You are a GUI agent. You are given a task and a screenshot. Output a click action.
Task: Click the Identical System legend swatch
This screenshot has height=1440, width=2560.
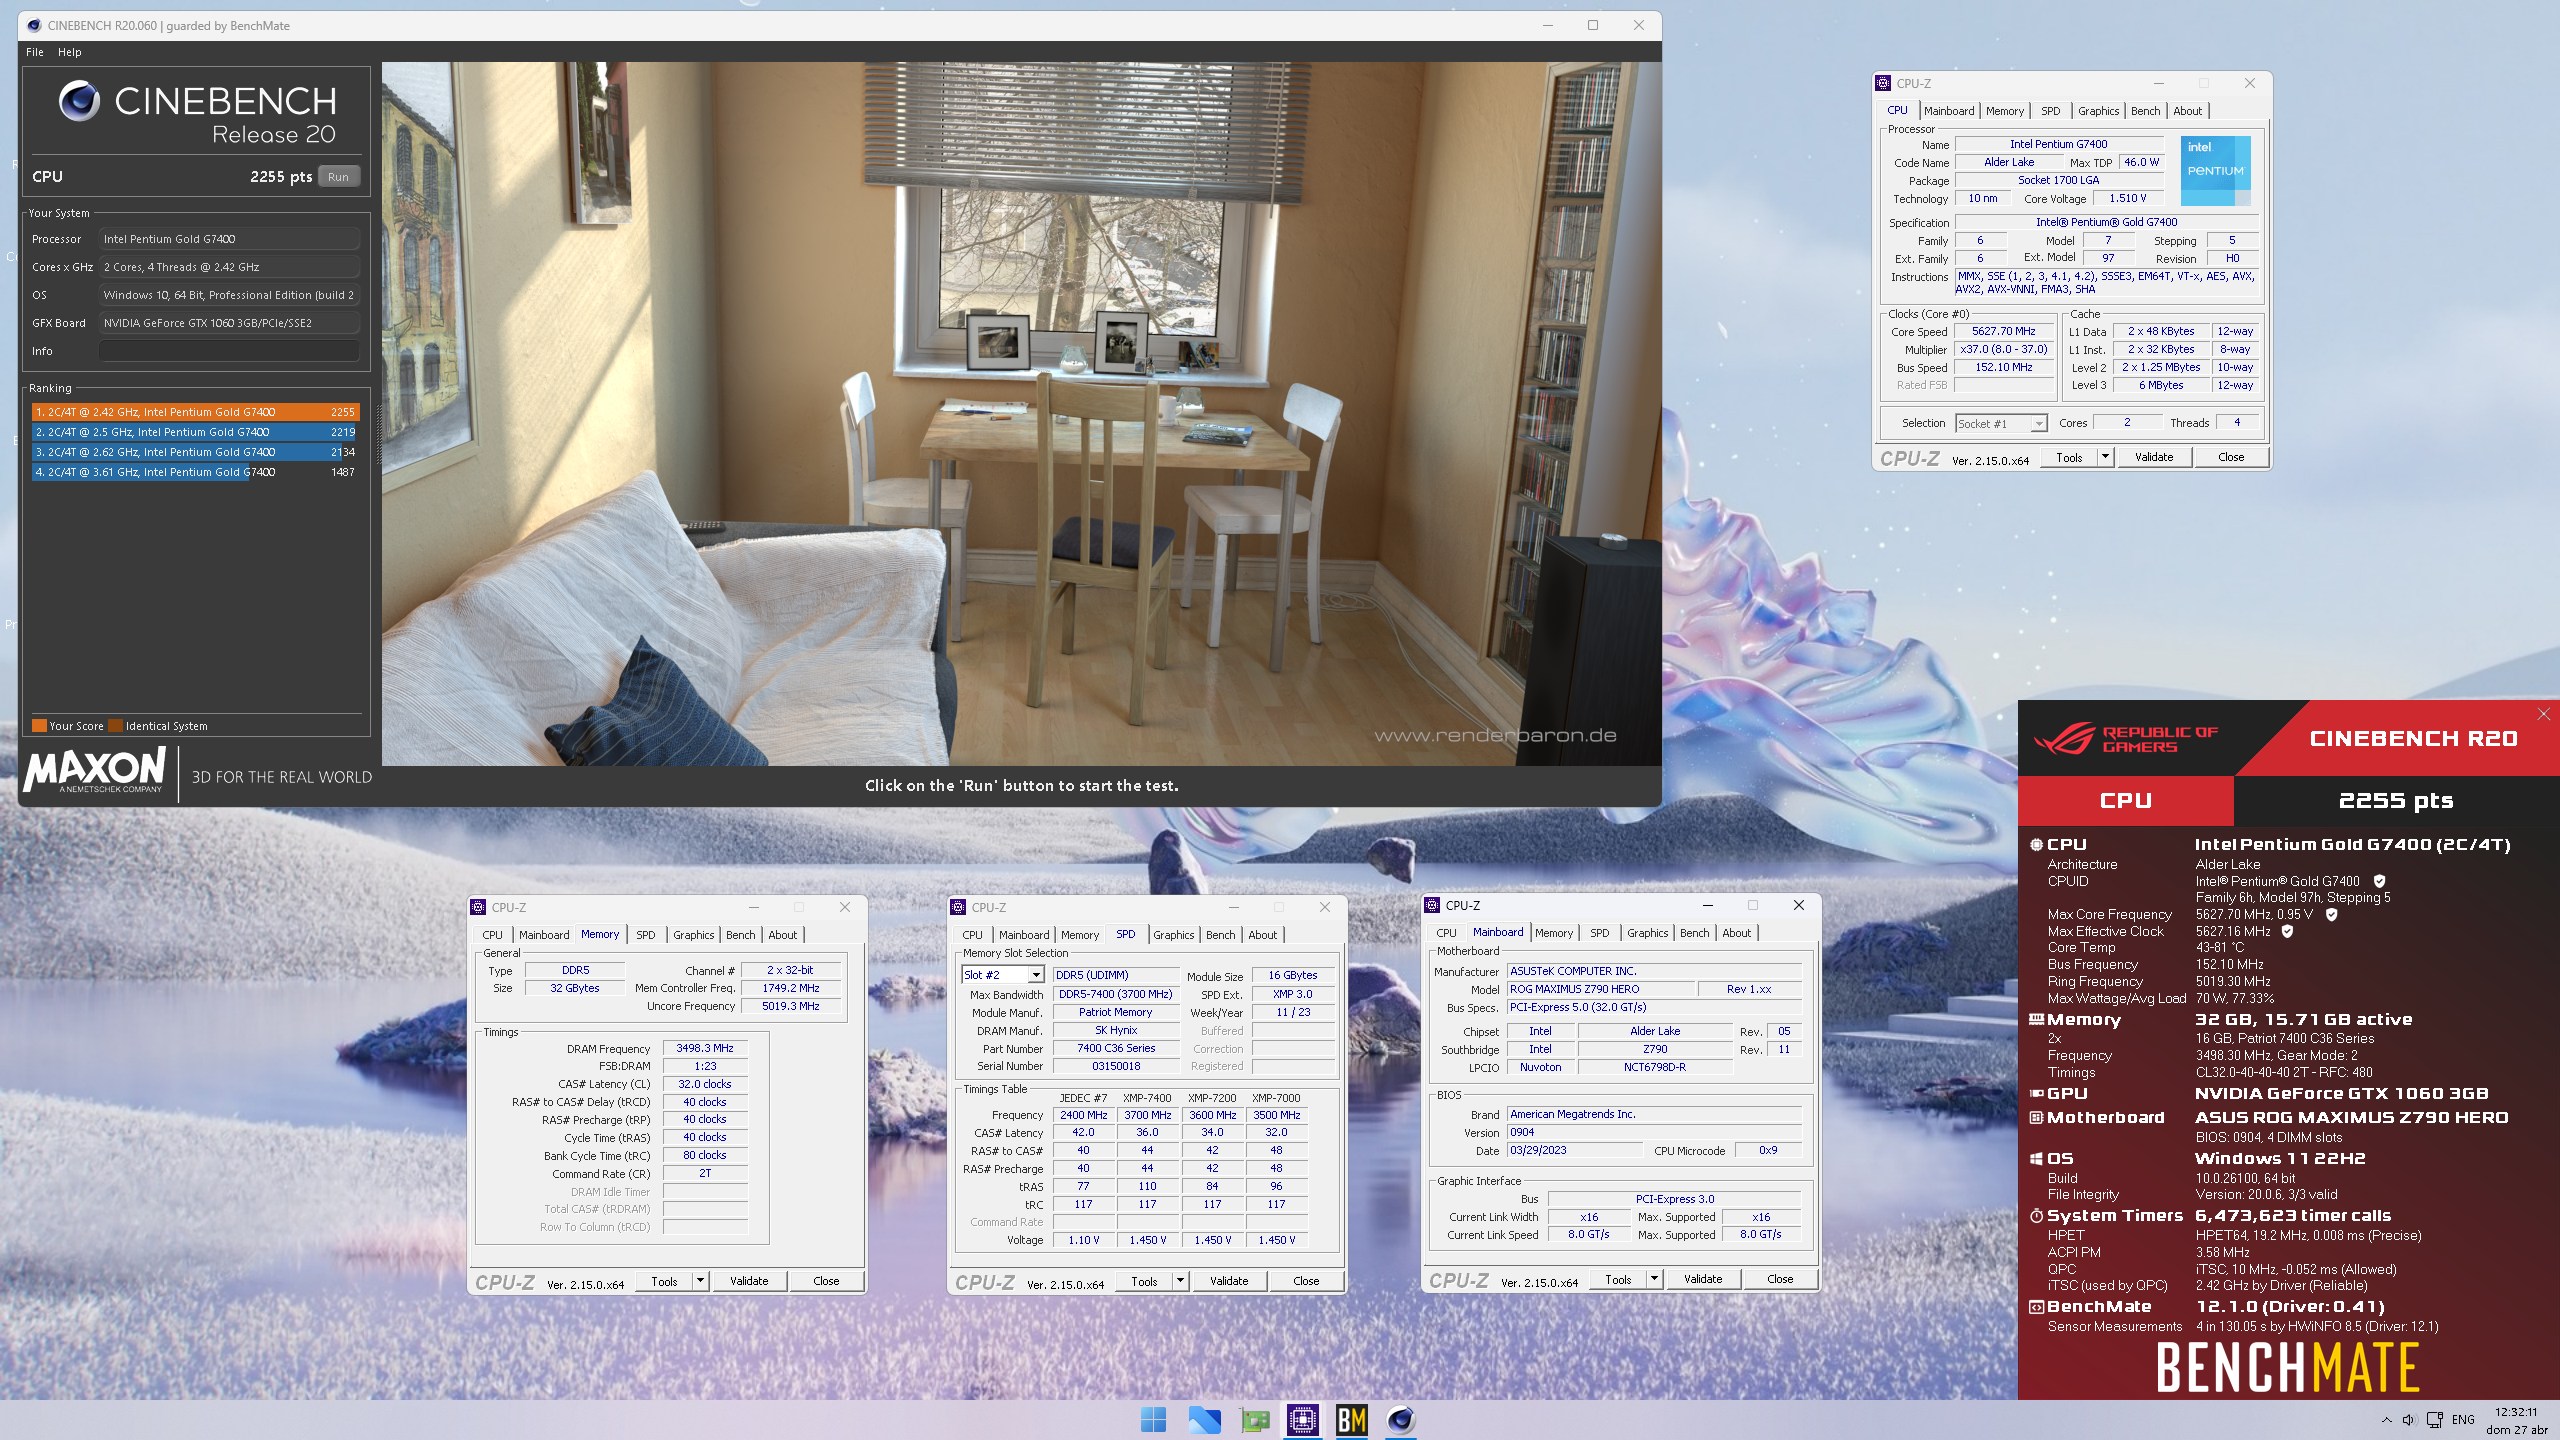pyautogui.click(x=115, y=726)
